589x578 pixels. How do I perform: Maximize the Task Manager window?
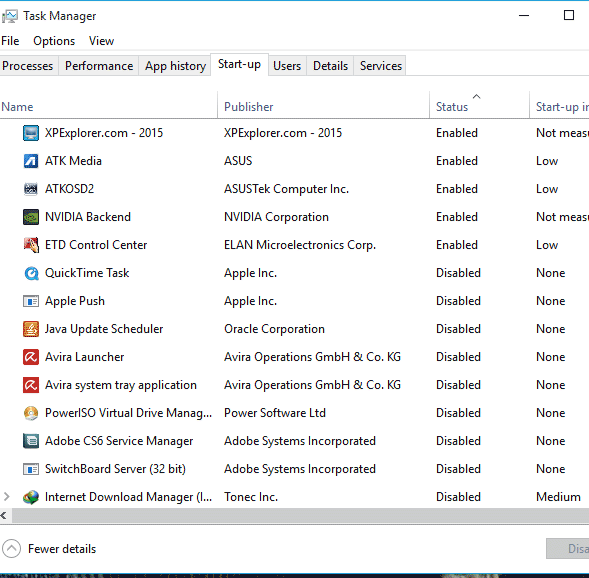pyautogui.click(x=569, y=15)
